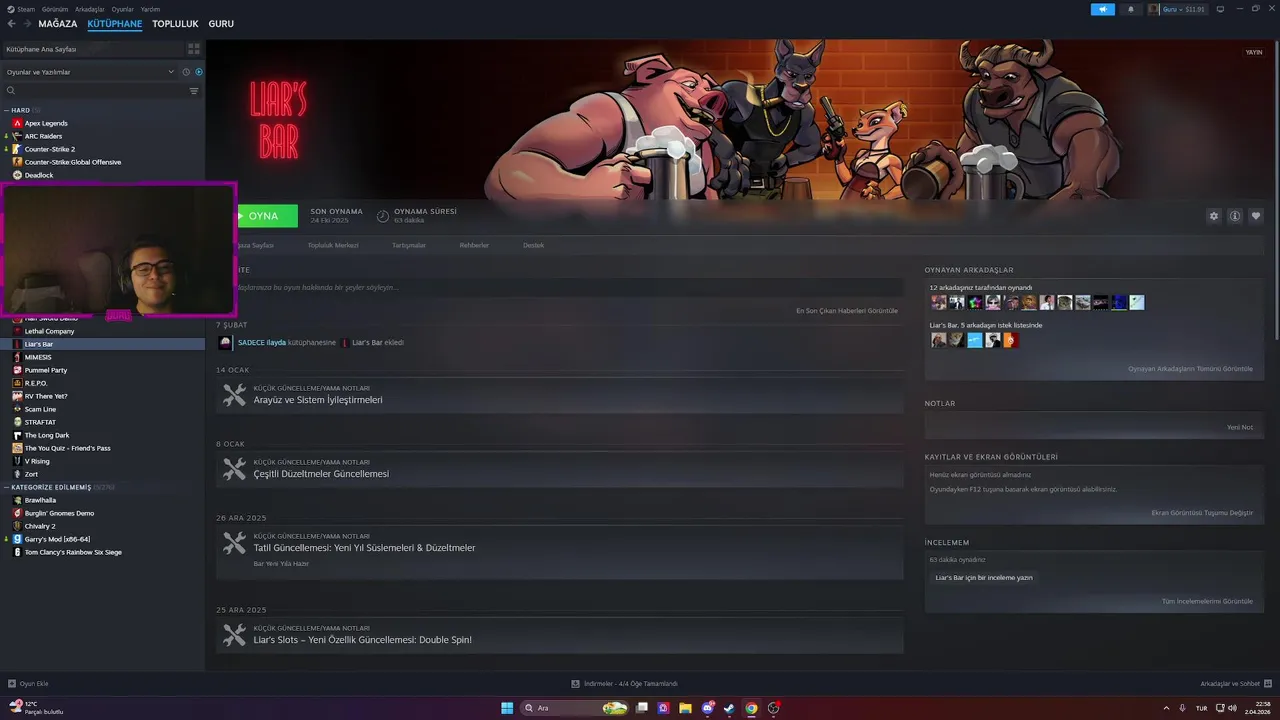
Task: Toggle ready-to-play filter icon
Action: point(199,72)
